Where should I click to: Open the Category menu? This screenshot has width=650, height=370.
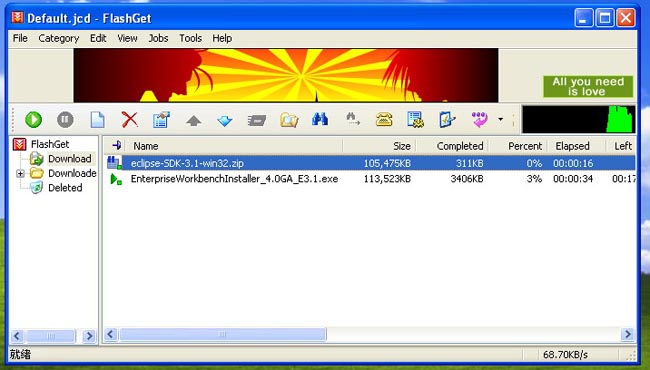pyautogui.click(x=58, y=38)
